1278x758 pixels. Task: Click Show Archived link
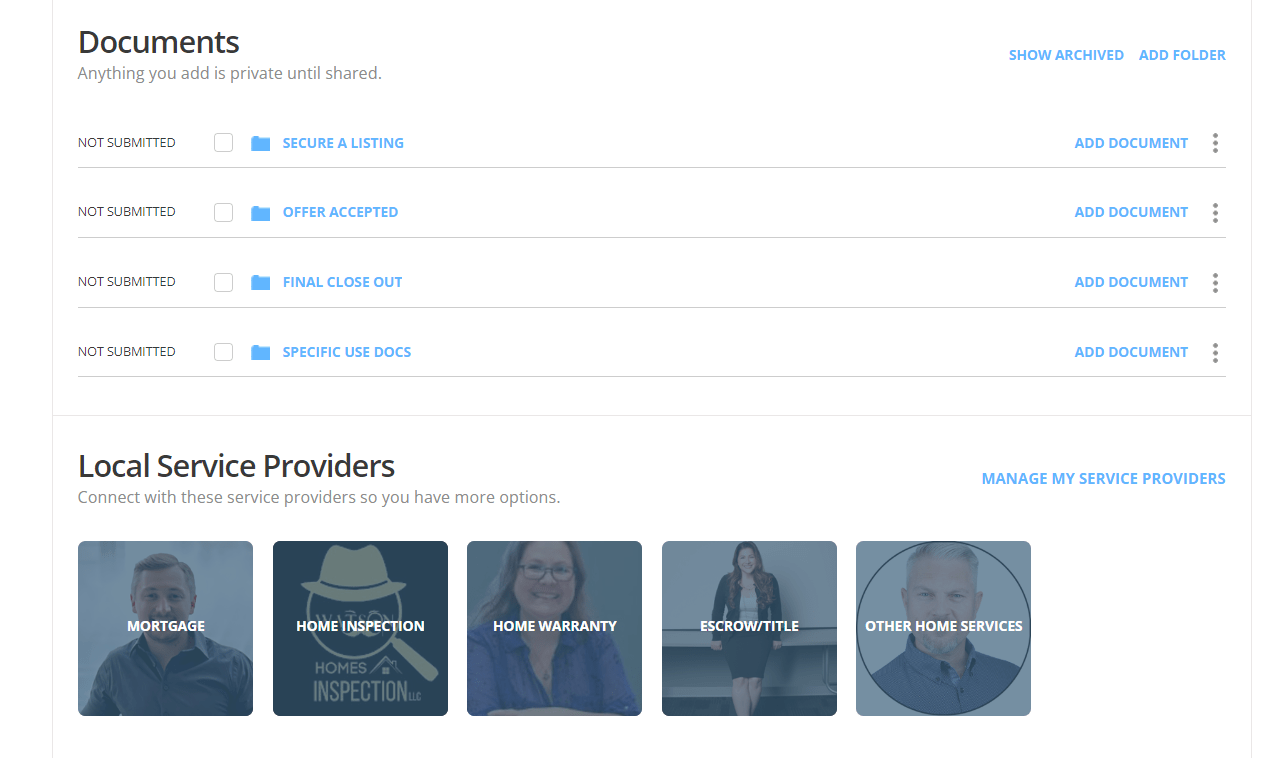[1066, 55]
